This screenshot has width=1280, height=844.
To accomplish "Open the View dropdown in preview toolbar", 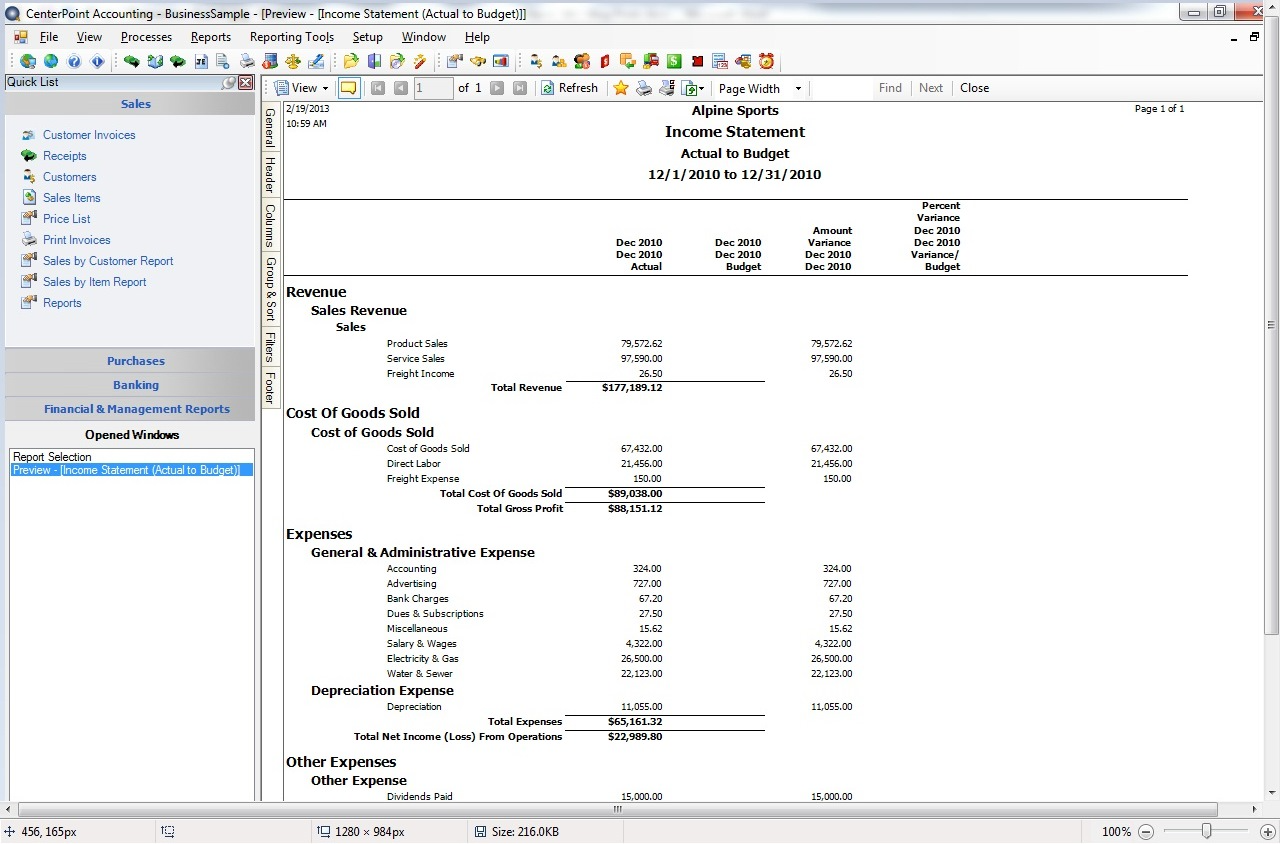I will (x=301, y=88).
